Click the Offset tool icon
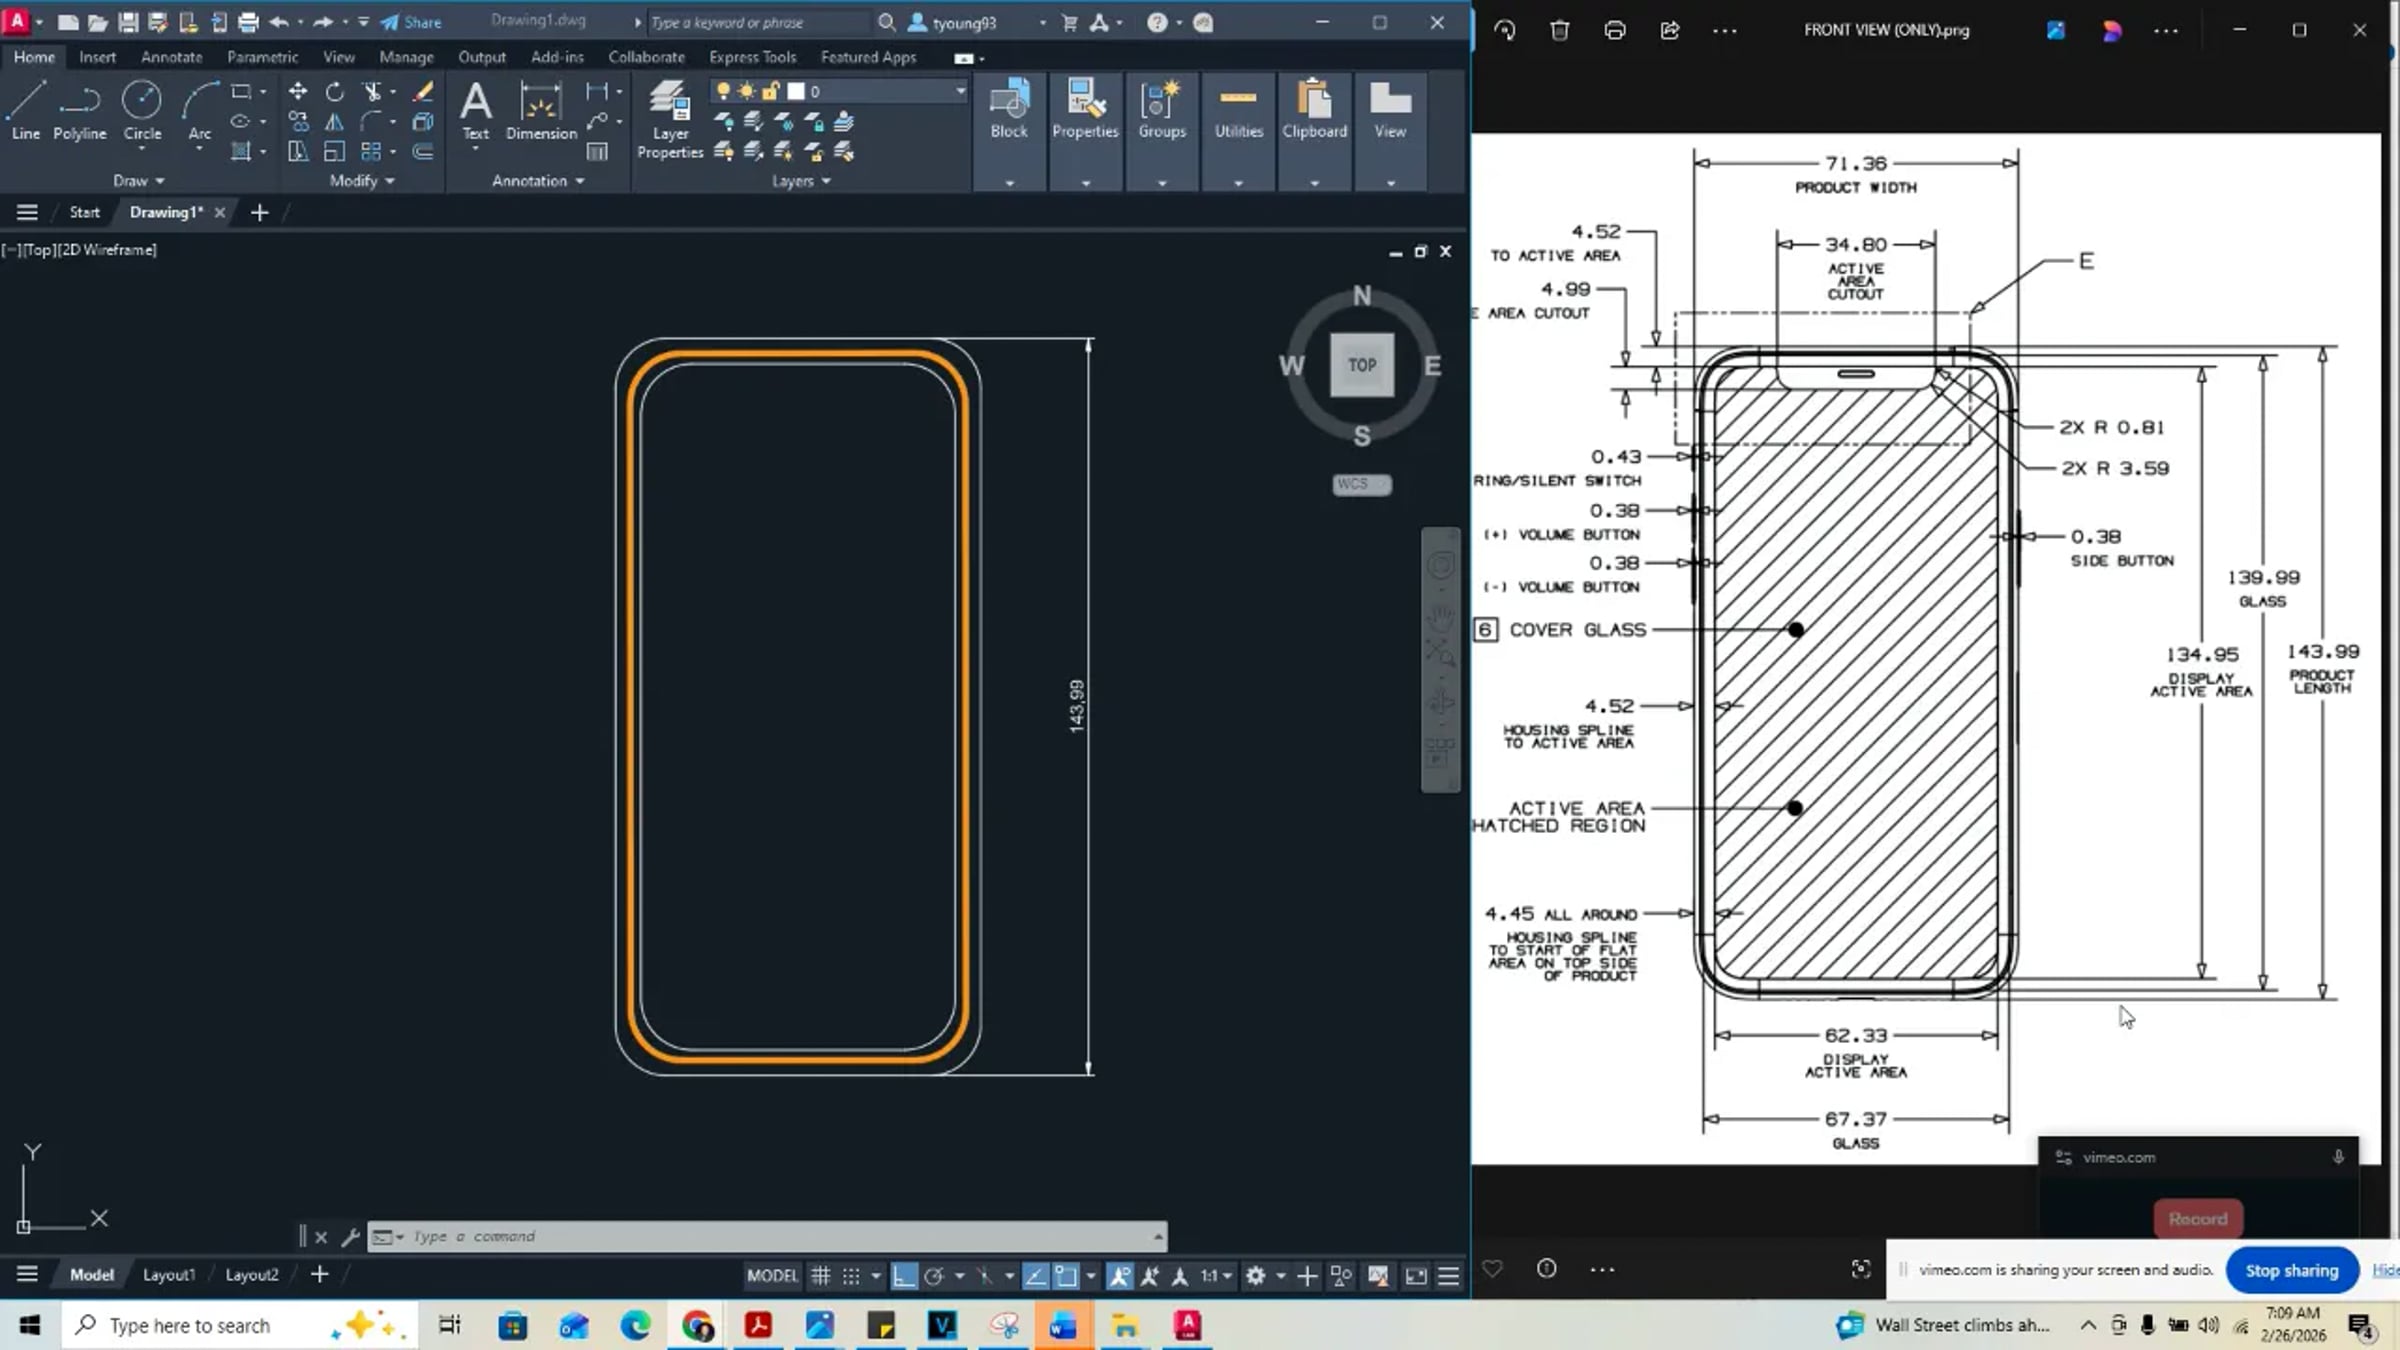 [x=424, y=152]
